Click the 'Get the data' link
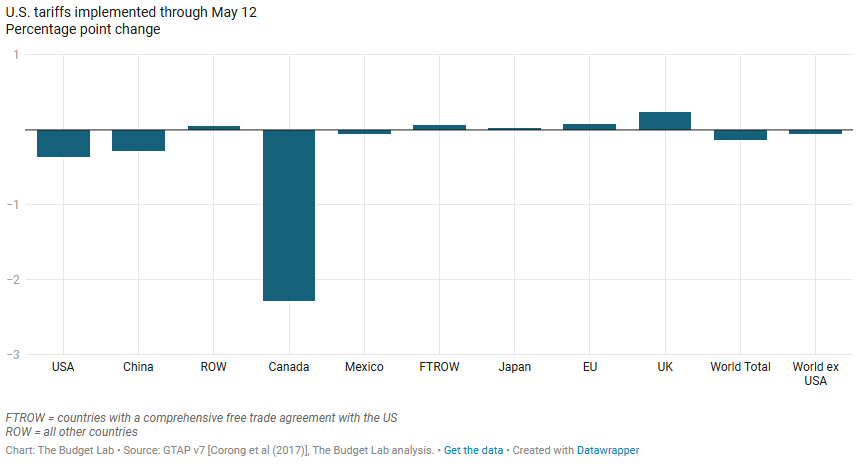863x464 pixels. pos(473,451)
